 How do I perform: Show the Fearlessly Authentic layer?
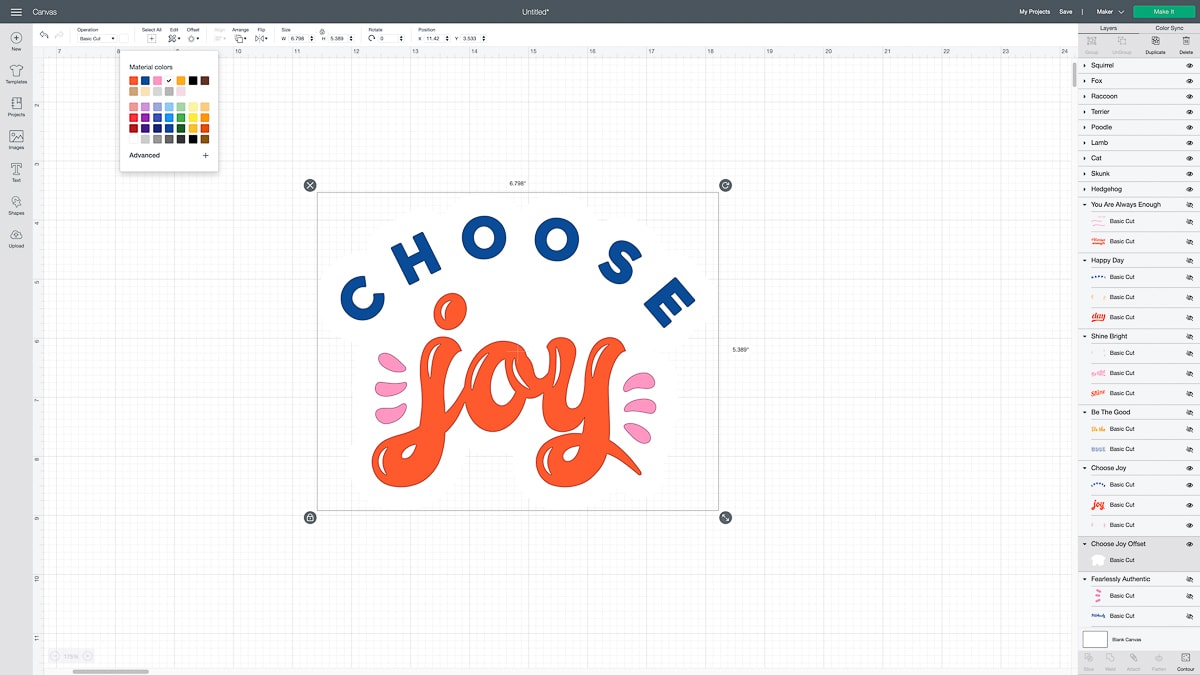(x=1189, y=579)
